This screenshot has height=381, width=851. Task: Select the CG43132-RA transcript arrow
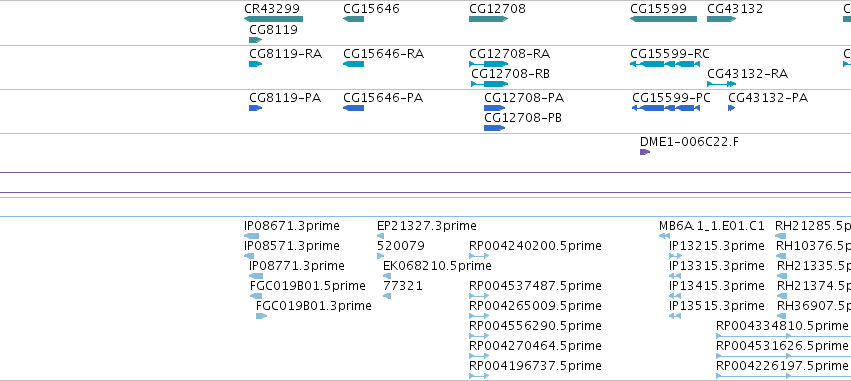click(721, 84)
